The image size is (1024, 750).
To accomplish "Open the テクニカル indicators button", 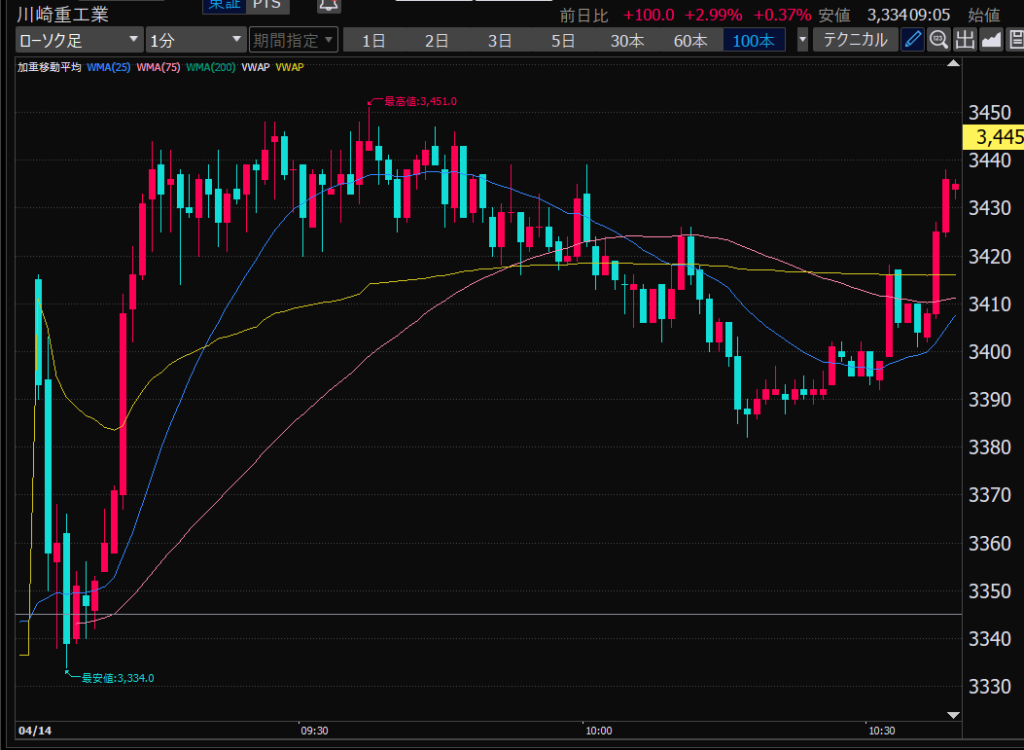I will tap(855, 40).
